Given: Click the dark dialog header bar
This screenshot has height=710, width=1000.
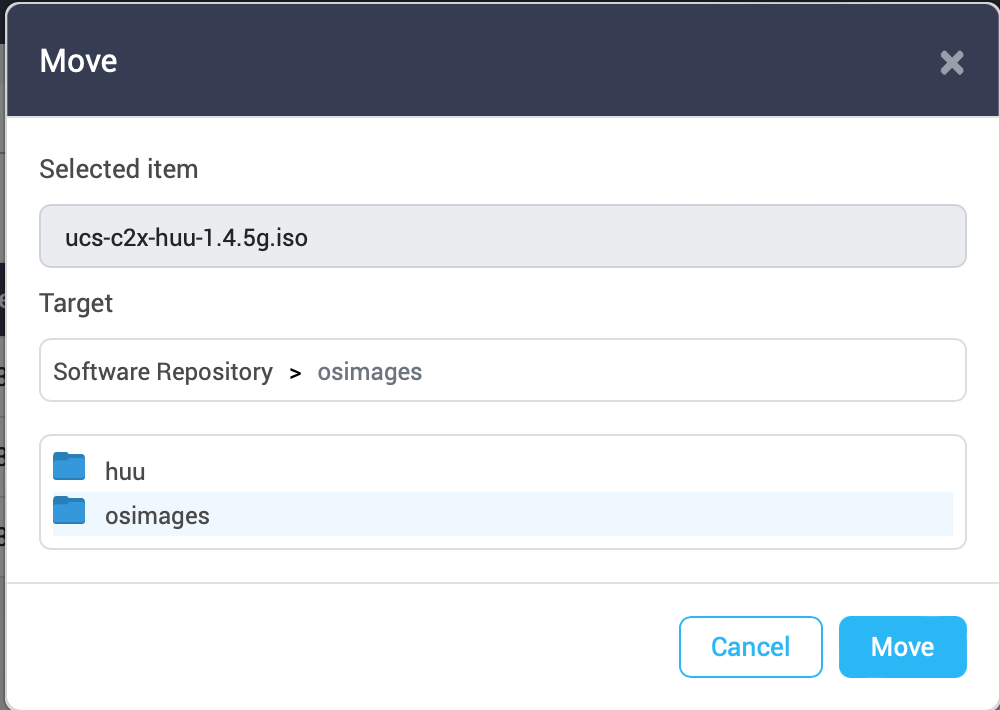Looking at the screenshot, I should pos(500,61).
